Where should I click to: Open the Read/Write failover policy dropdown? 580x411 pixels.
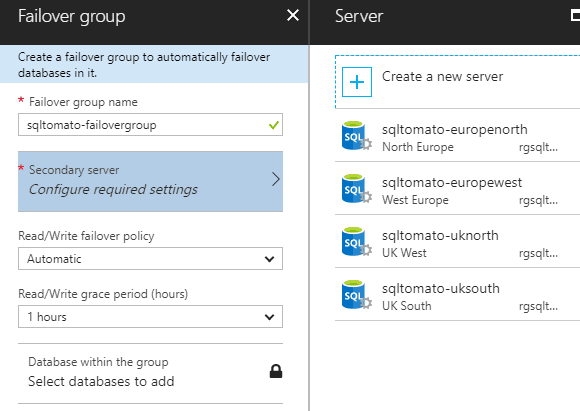150,259
